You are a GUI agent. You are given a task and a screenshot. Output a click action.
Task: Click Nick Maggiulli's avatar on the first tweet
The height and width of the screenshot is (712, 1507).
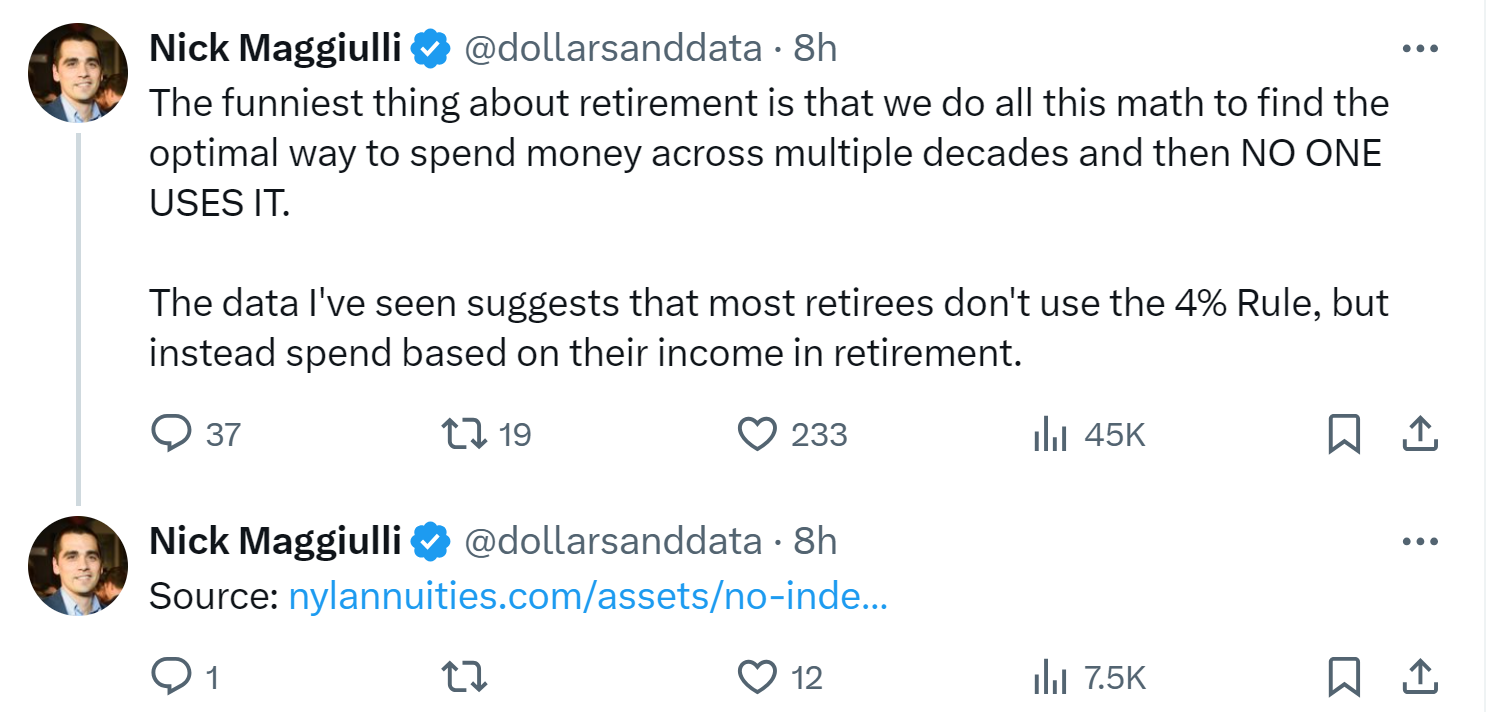point(78,72)
